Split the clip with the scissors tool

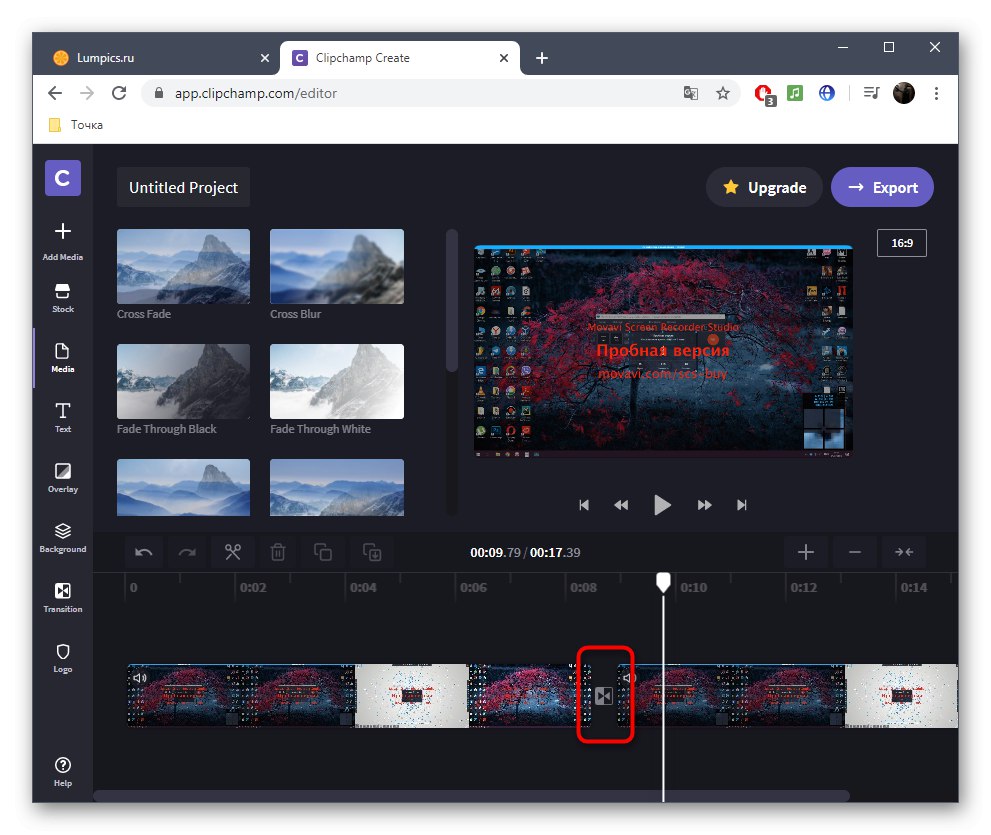tap(232, 552)
